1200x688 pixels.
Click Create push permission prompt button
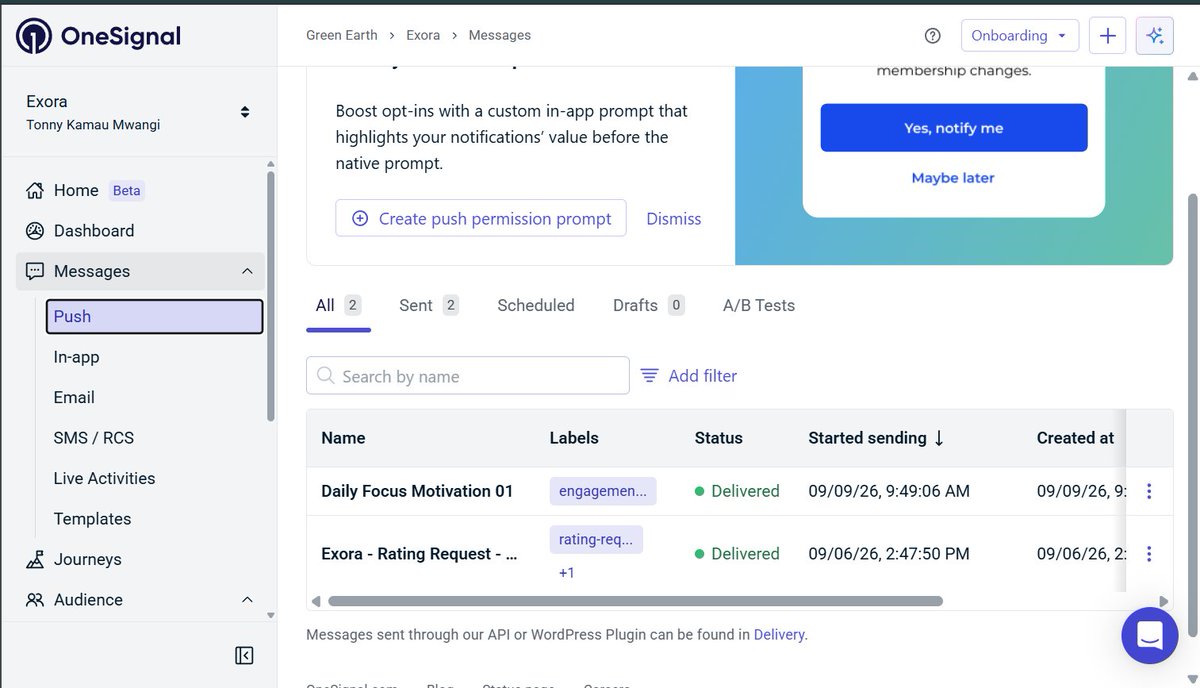click(x=481, y=218)
